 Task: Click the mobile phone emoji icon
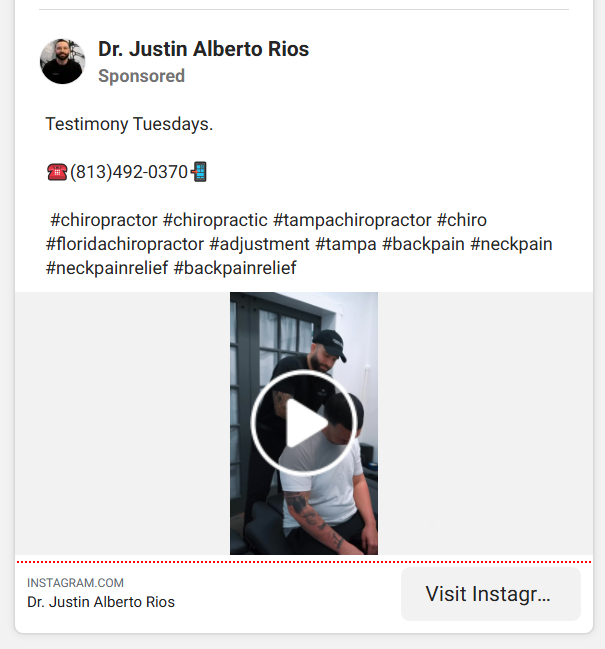pyautogui.click(x=199, y=172)
